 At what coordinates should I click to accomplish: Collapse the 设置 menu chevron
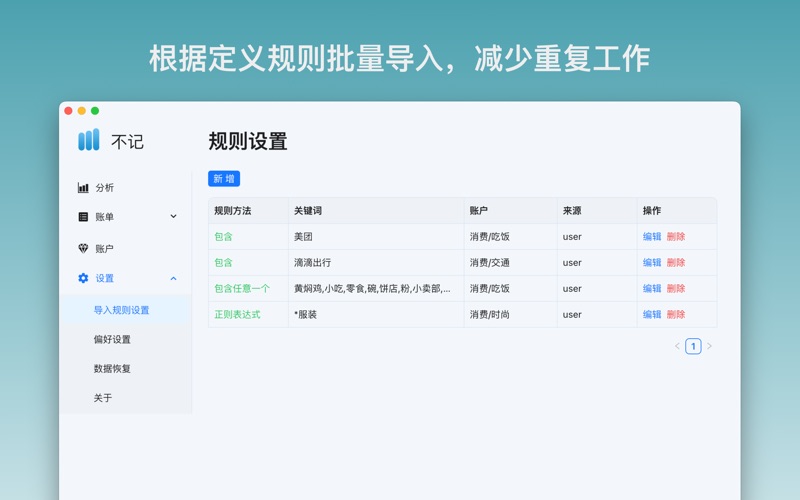click(173, 278)
